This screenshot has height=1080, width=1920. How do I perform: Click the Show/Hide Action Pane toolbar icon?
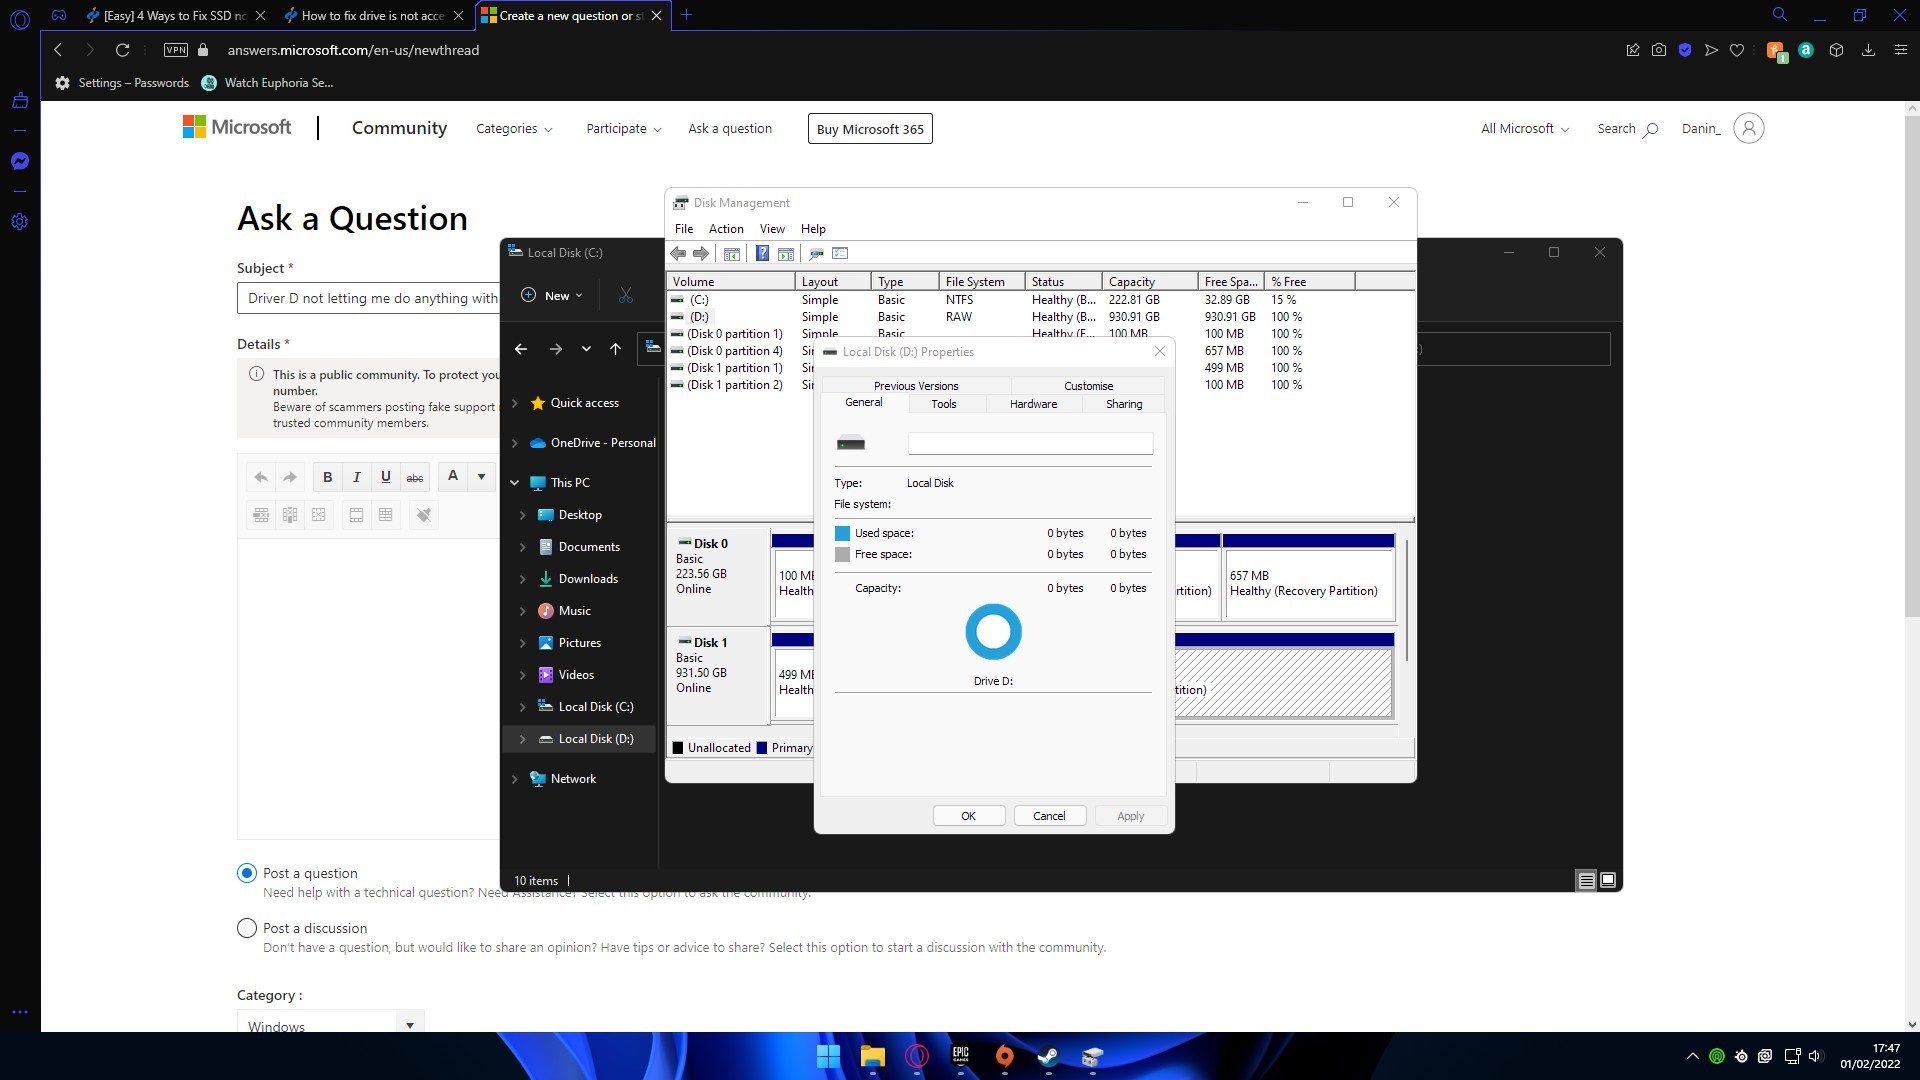point(786,254)
